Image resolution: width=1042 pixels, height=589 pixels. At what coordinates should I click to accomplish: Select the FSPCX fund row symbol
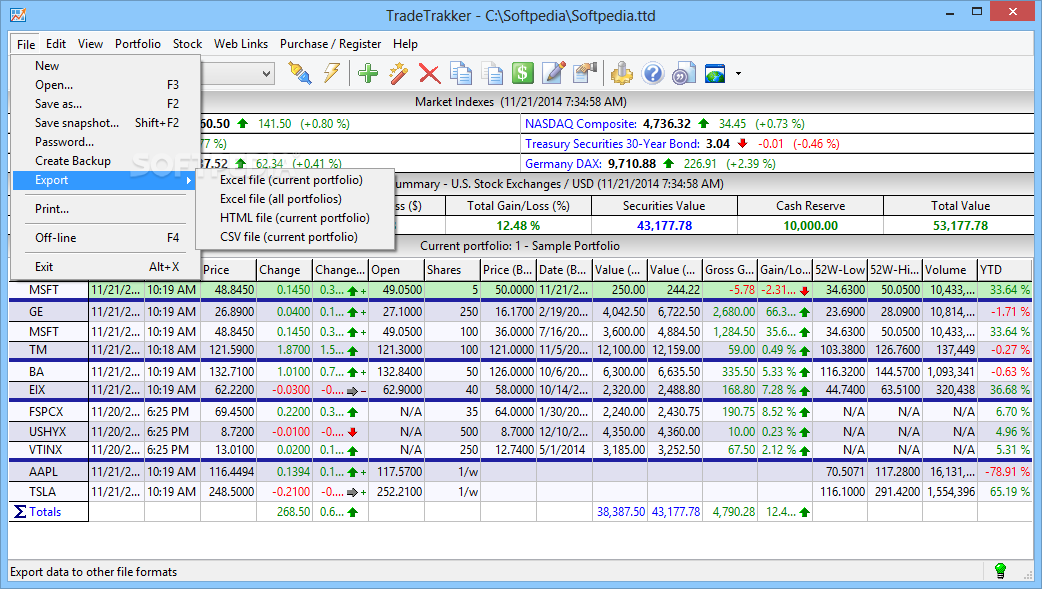47,412
